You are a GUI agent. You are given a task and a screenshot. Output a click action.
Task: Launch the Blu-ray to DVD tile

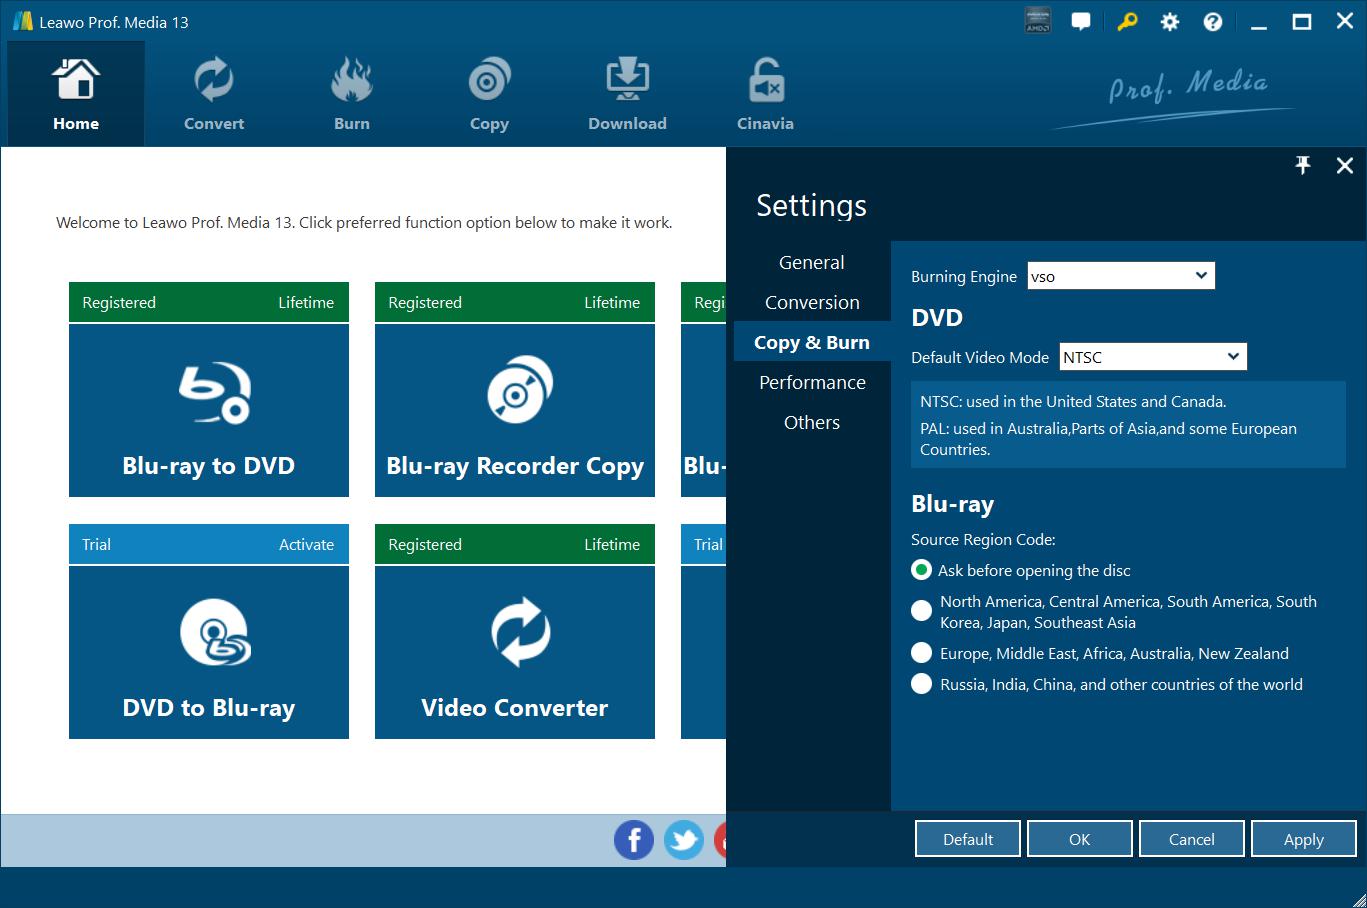click(209, 410)
